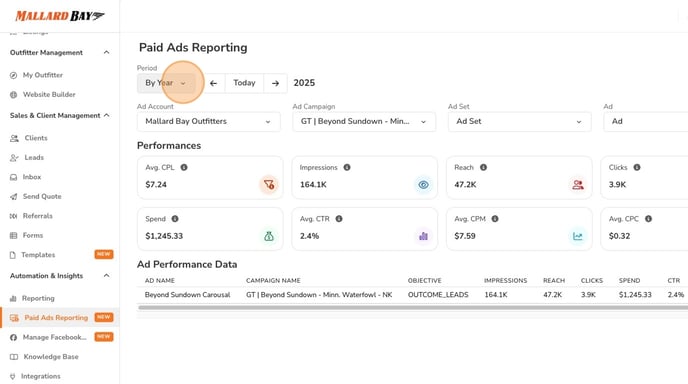Click the OUTCOME_LEADS objective cell
688x384 pixels.
coord(438,295)
